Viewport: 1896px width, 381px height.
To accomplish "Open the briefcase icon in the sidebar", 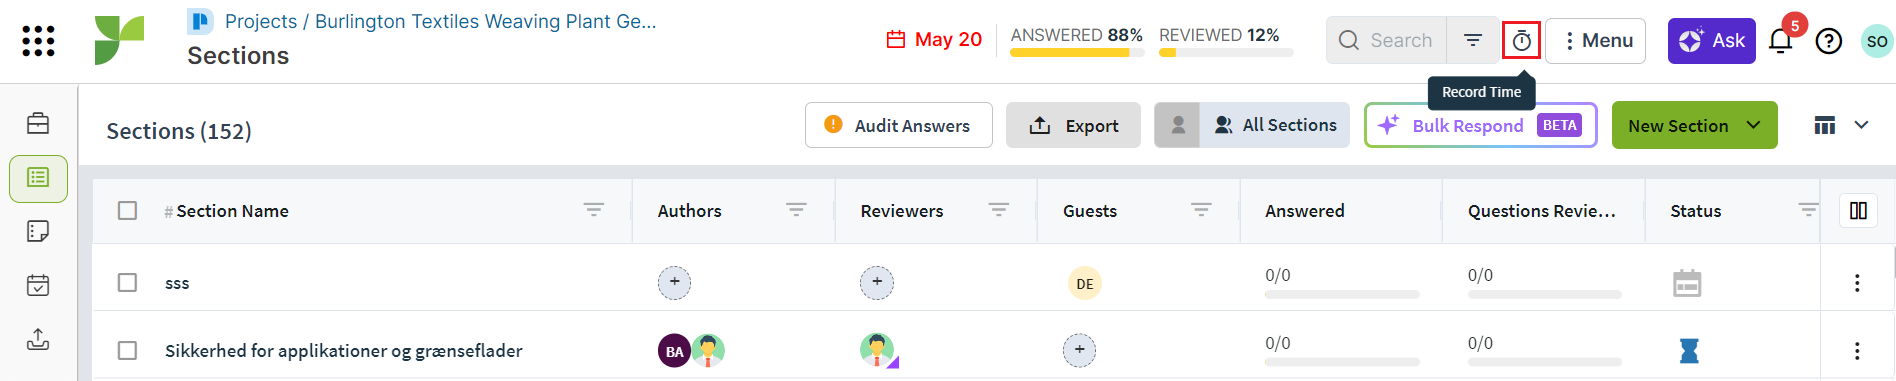I will point(38,123).
